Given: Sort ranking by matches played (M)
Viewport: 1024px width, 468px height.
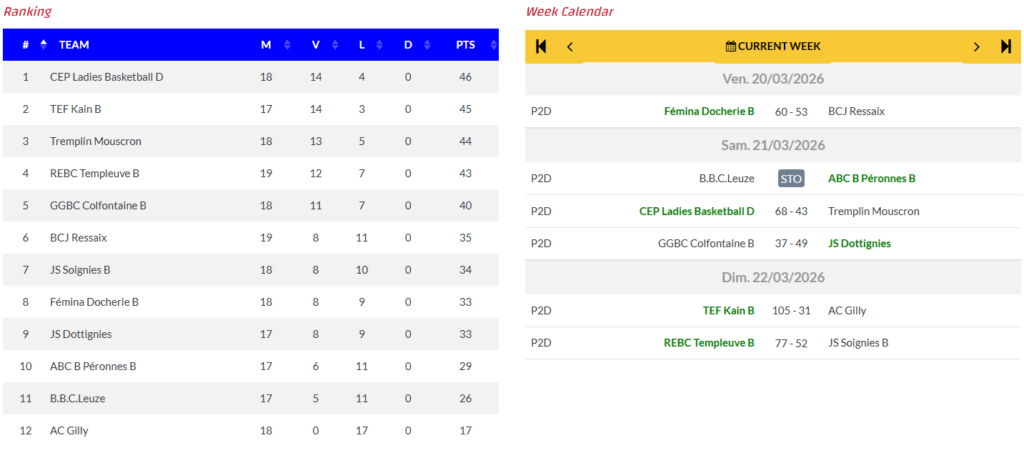Looking at the screenshot, I should [x=266, y=45].
